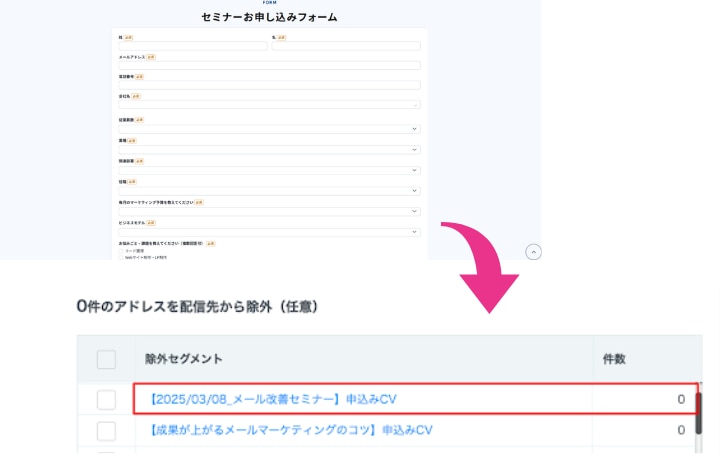The image size is (720, 468).
Task: Click the 電話番号 input field
Action: [x=269, y=85]
